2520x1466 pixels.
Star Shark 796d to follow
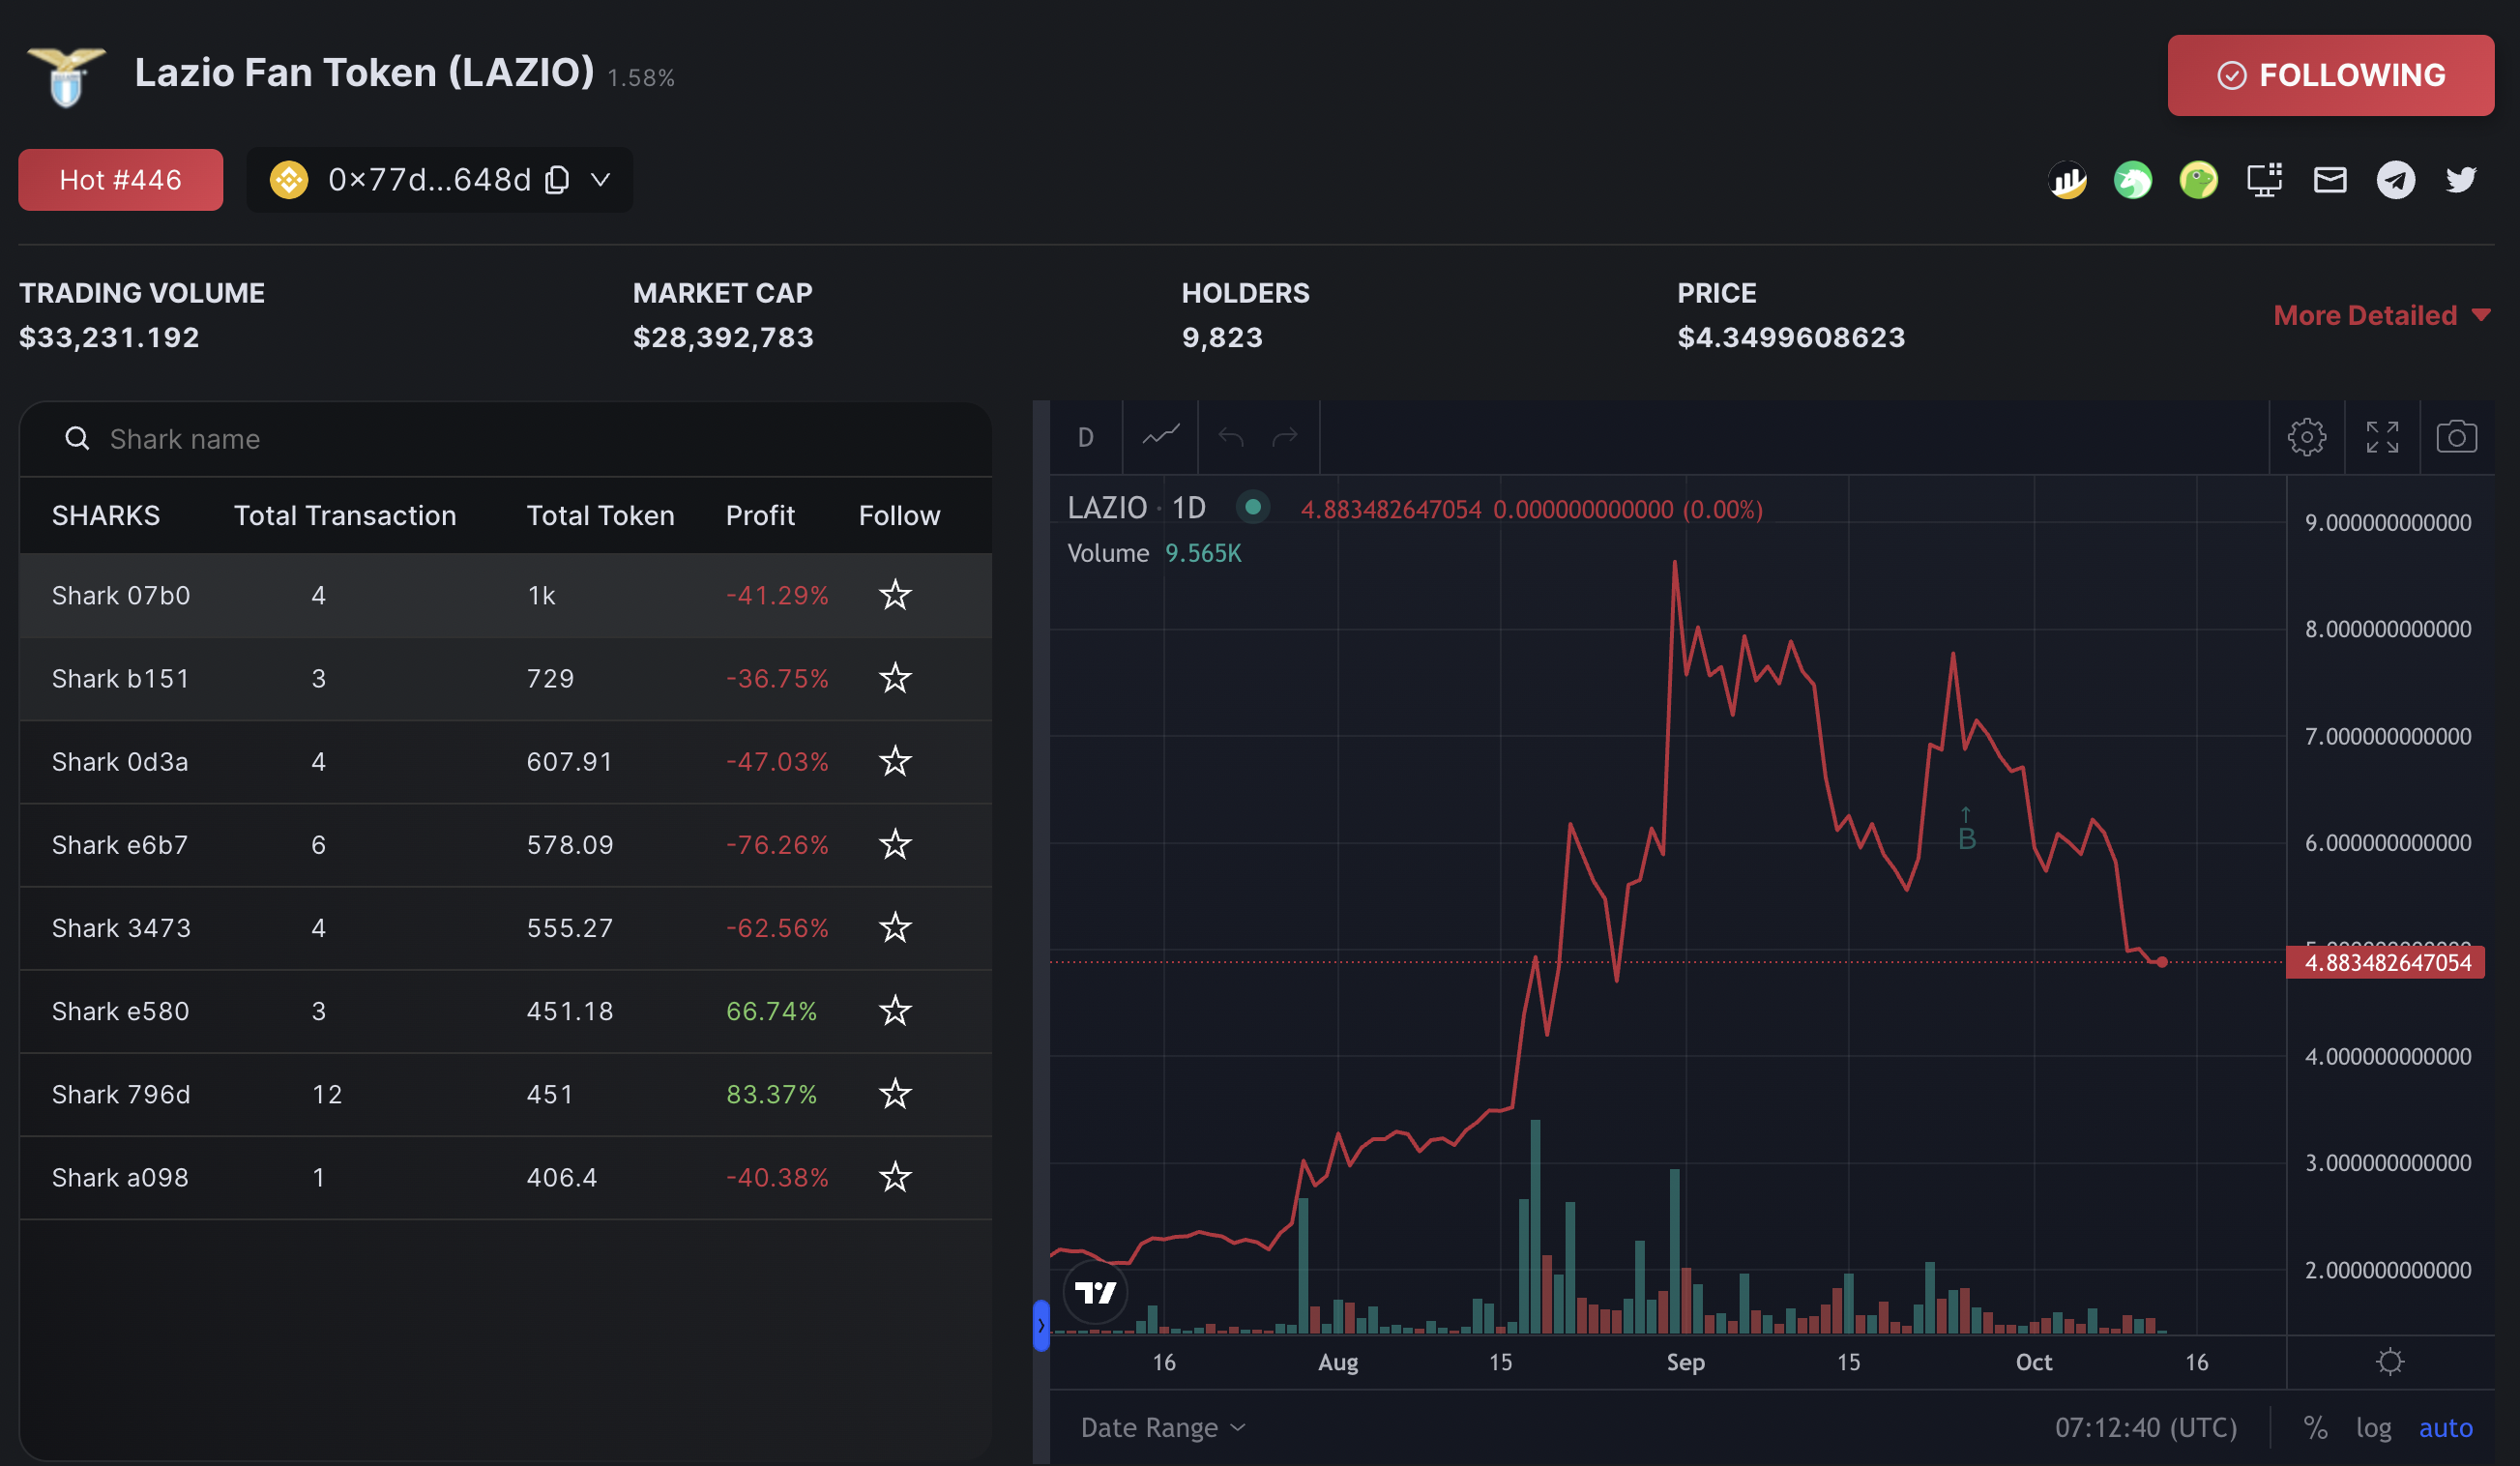pos(895,1095)
